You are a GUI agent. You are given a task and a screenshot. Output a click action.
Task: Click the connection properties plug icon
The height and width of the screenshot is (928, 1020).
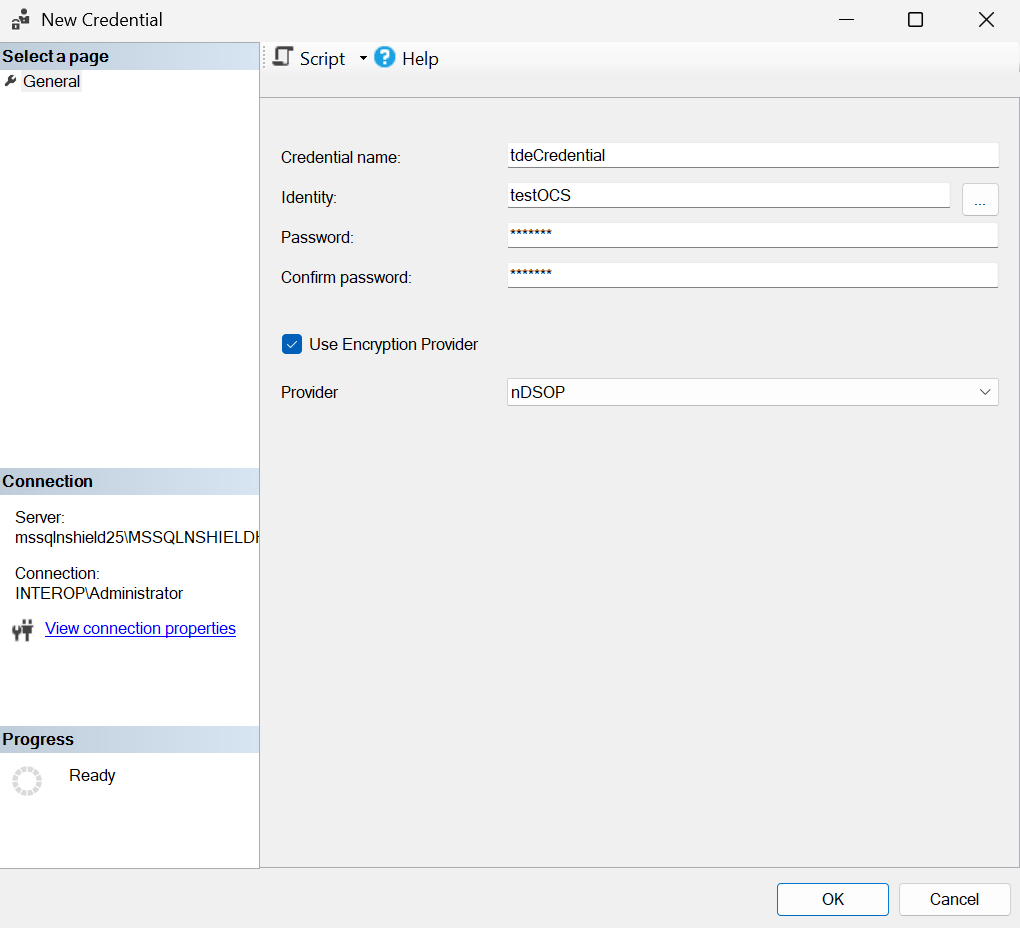[x=23, y=630]
